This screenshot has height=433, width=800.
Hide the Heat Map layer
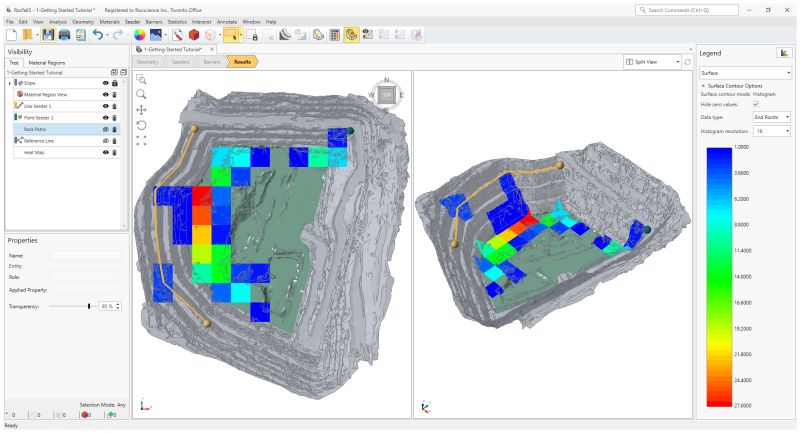[106, 152]
